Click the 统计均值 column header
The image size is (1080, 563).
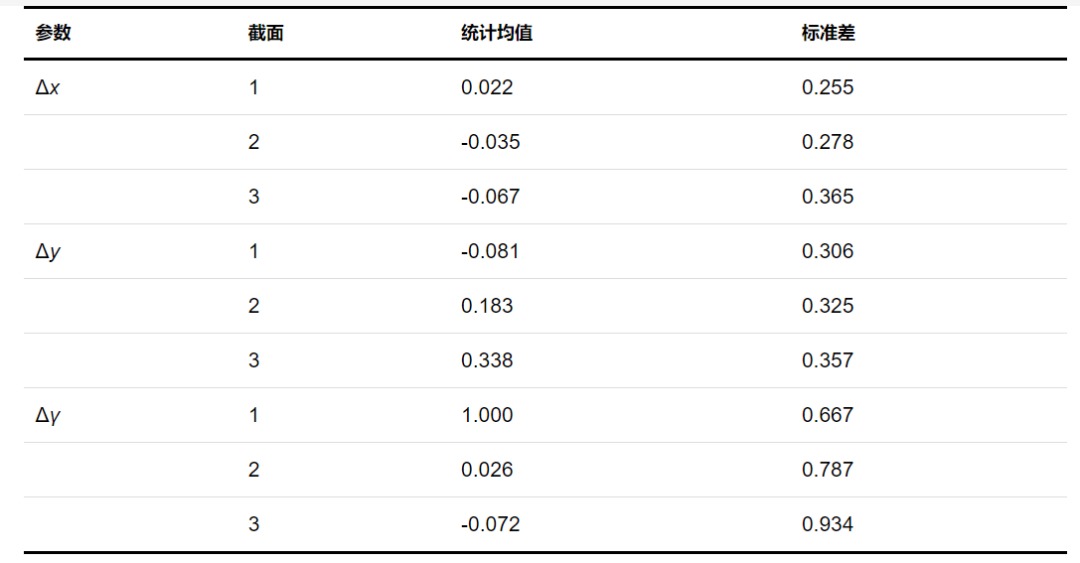click(496, 33)
